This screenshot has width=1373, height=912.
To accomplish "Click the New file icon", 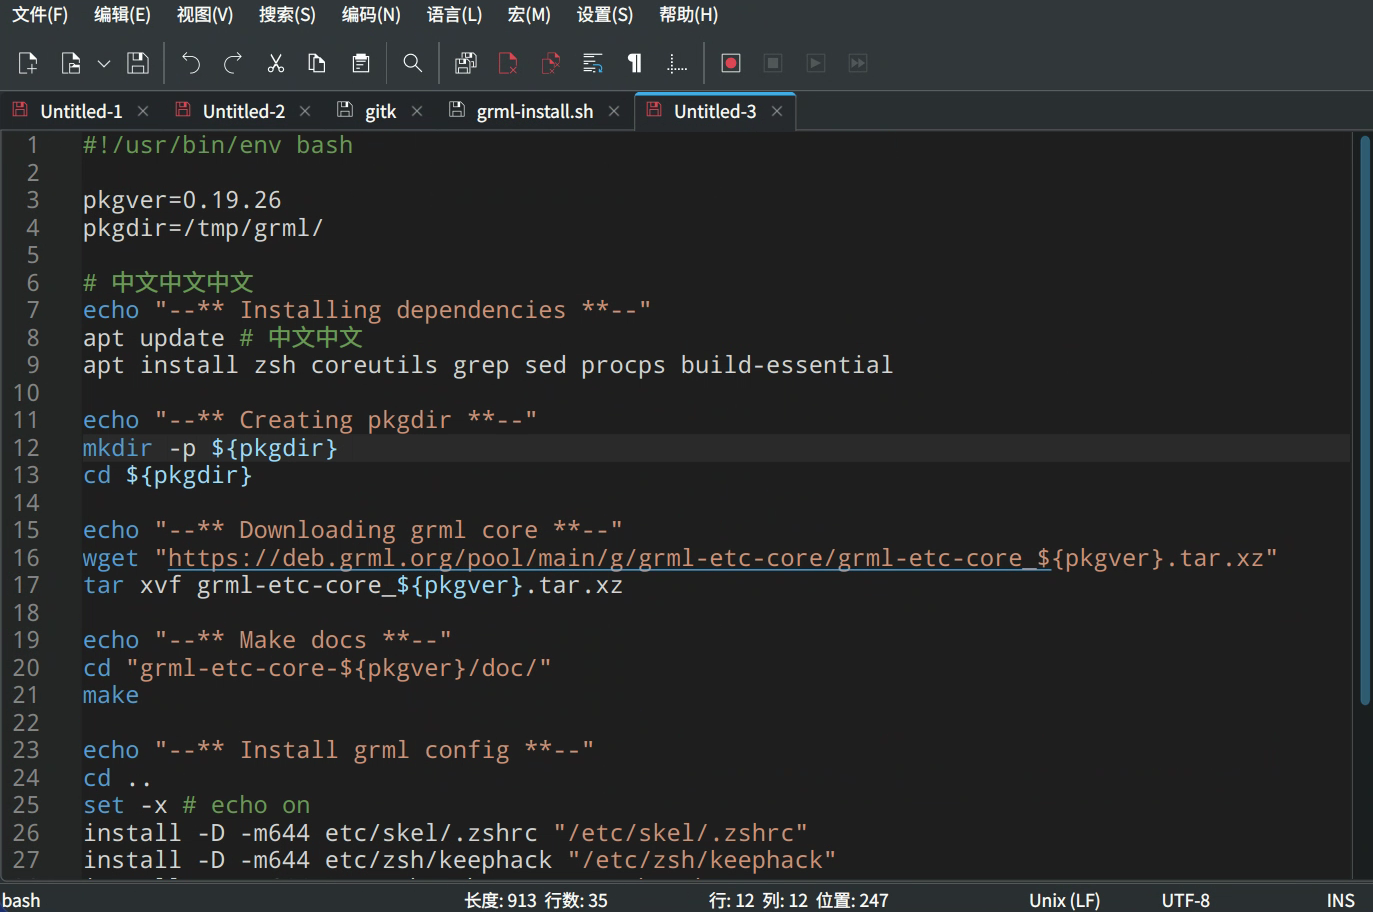I will tap(28, 63).
